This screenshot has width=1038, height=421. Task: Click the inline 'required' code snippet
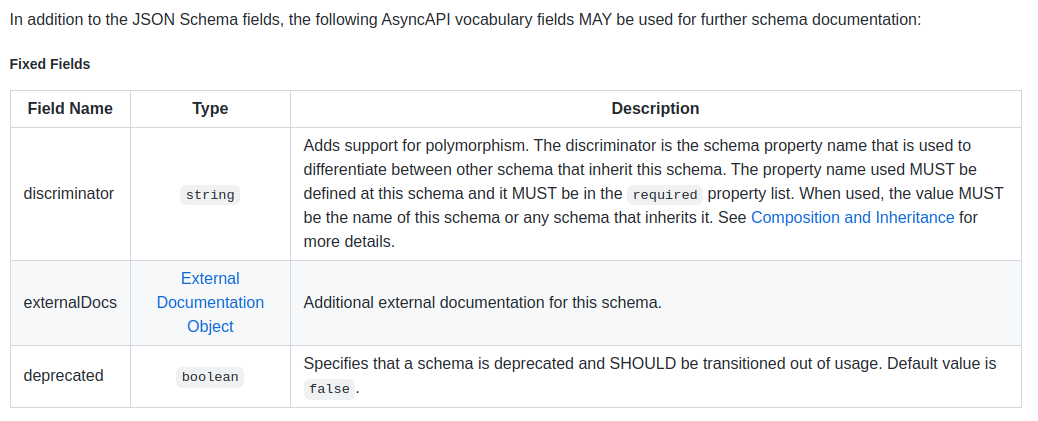pos(665,195)
